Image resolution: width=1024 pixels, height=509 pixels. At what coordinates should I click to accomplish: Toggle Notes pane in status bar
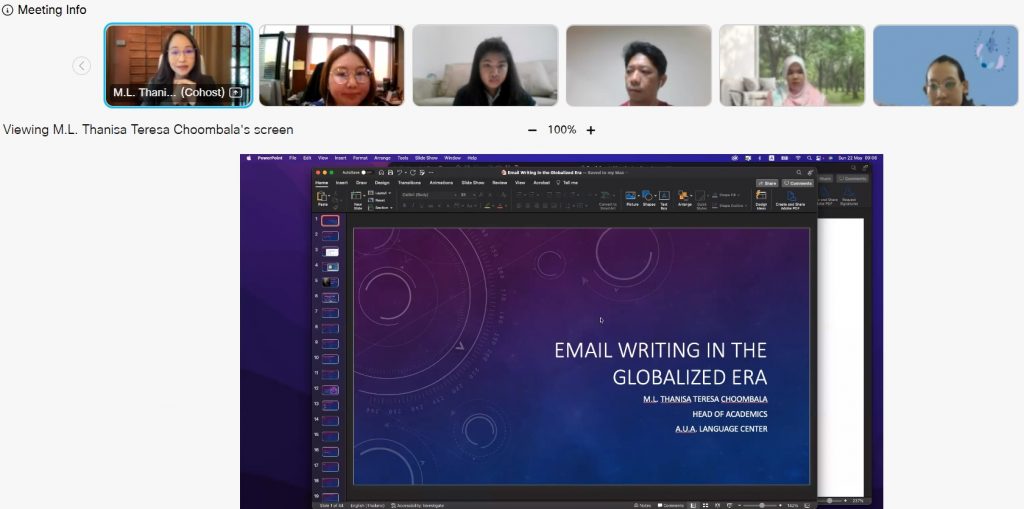642,505
